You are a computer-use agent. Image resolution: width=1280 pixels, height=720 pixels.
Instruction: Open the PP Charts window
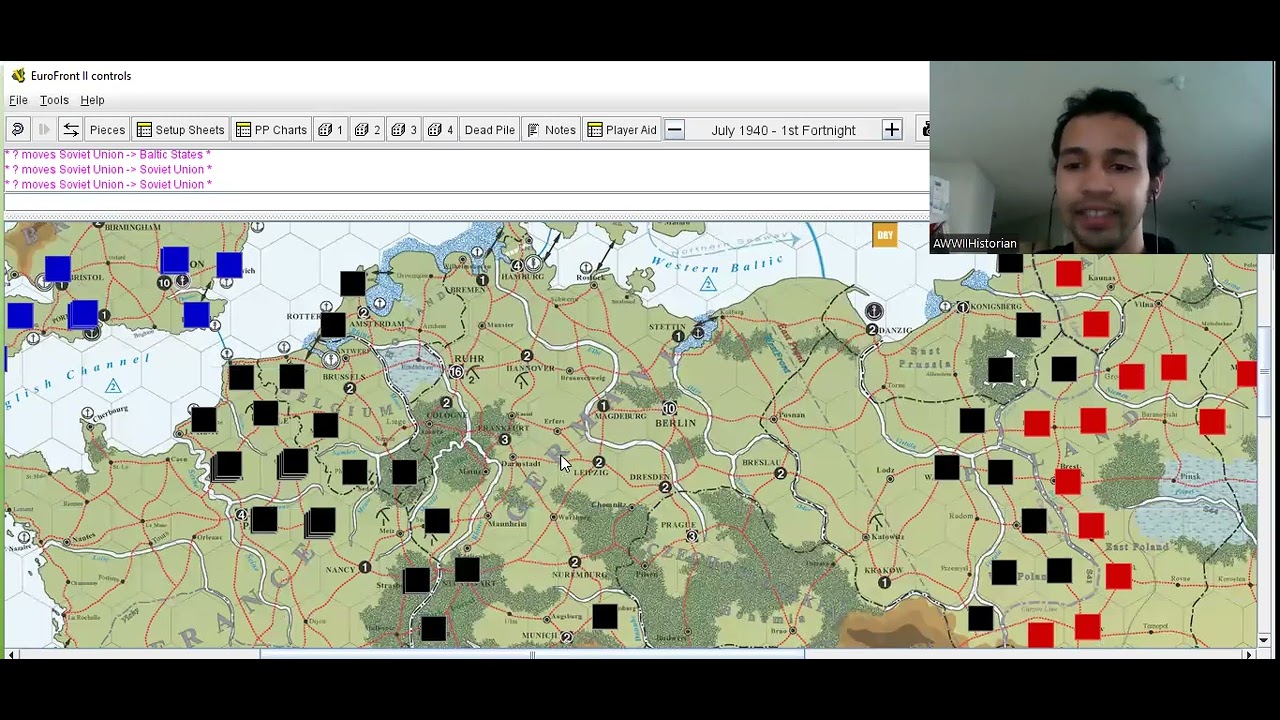(x=271, y=130)
